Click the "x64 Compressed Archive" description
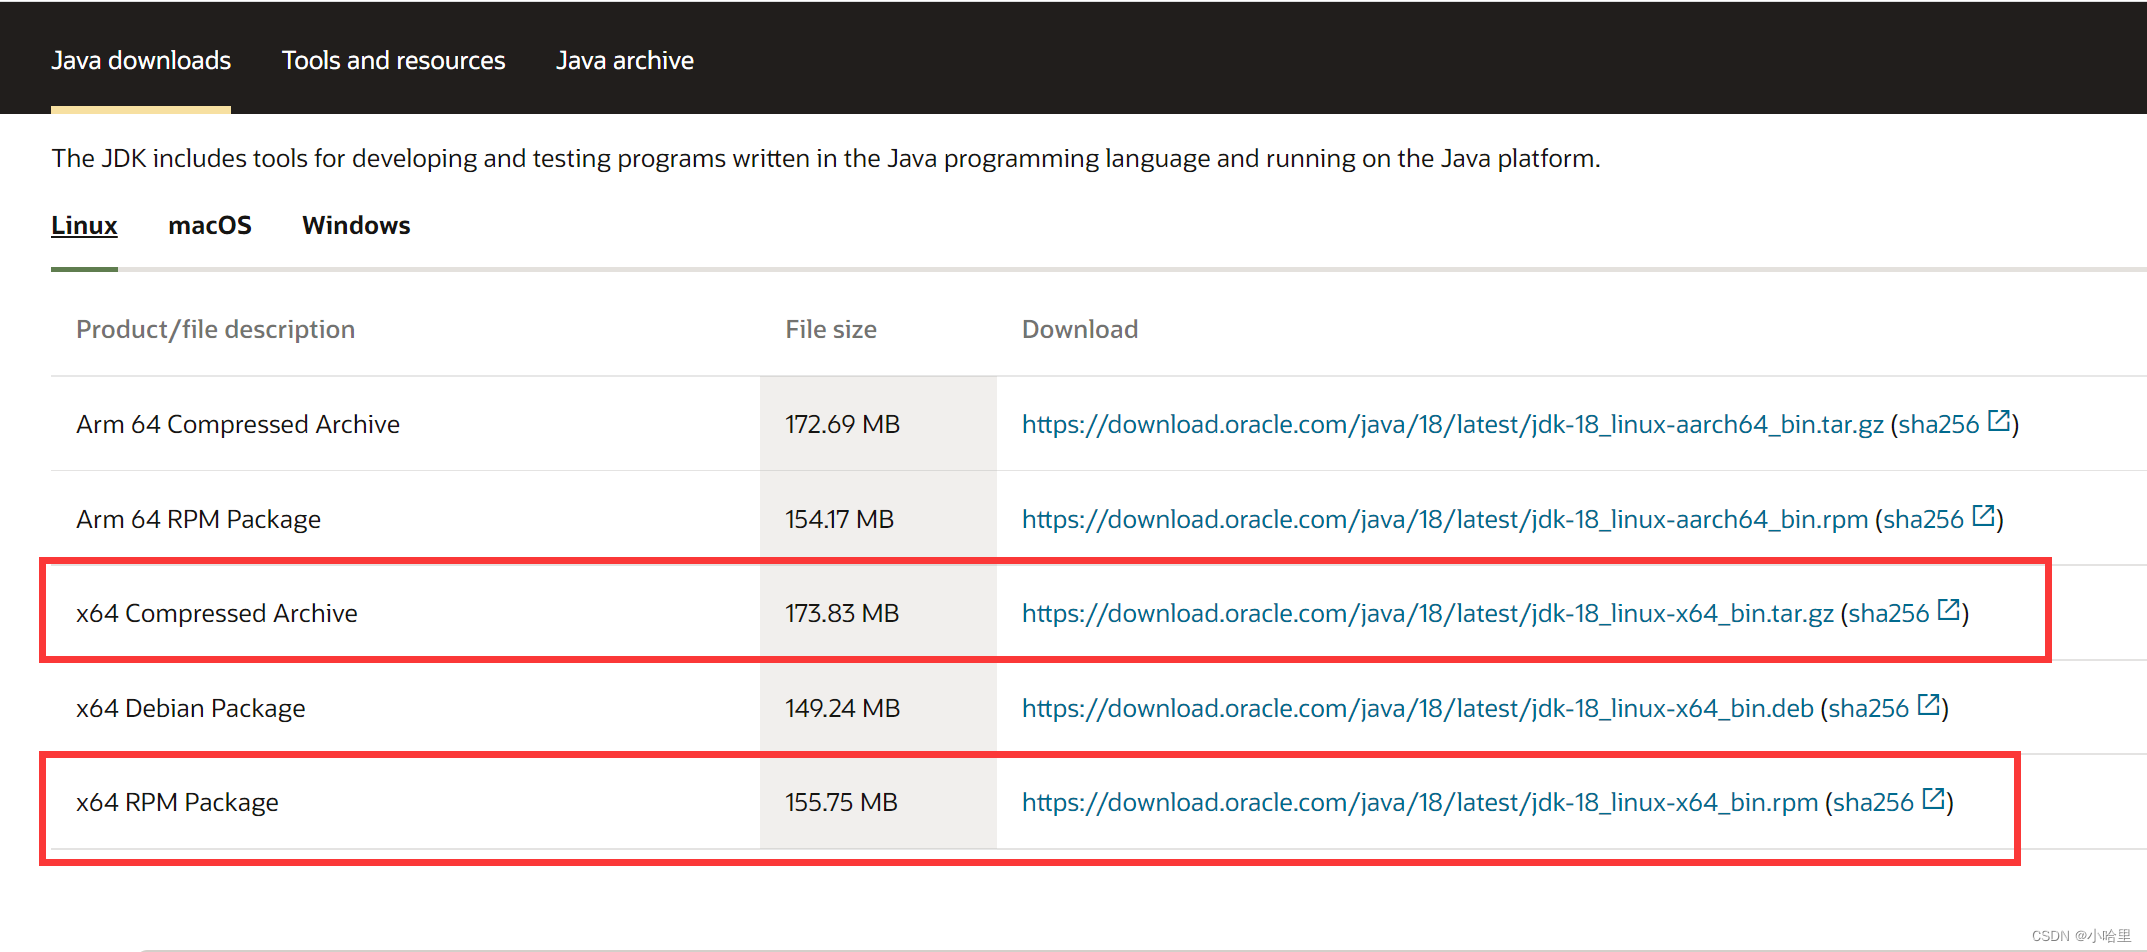This screenshot has height=952, width=2147. pos(217,613)
